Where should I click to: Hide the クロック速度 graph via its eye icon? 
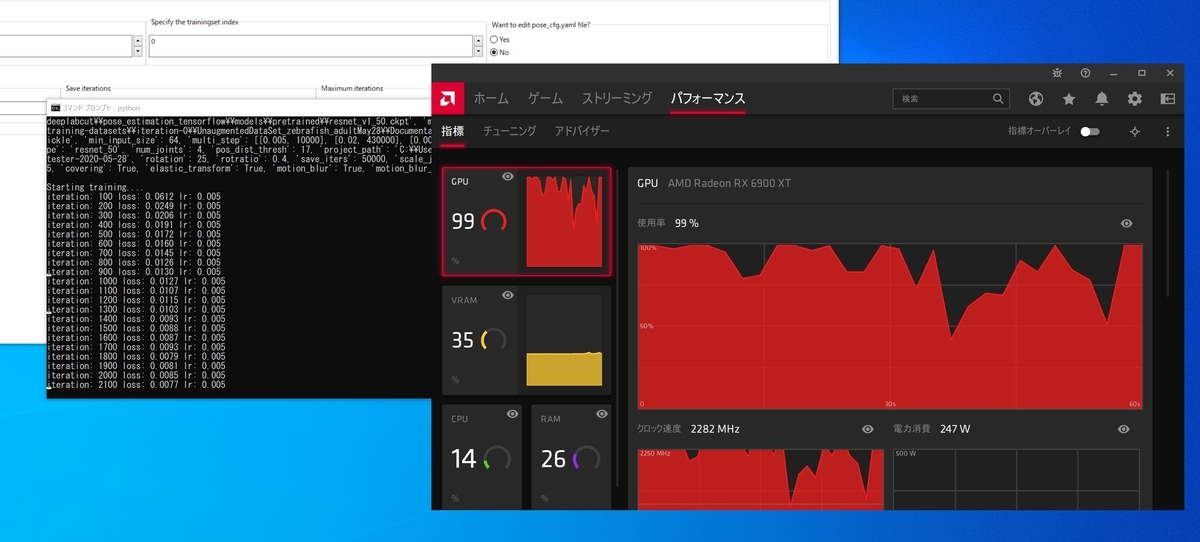point(868,429)
